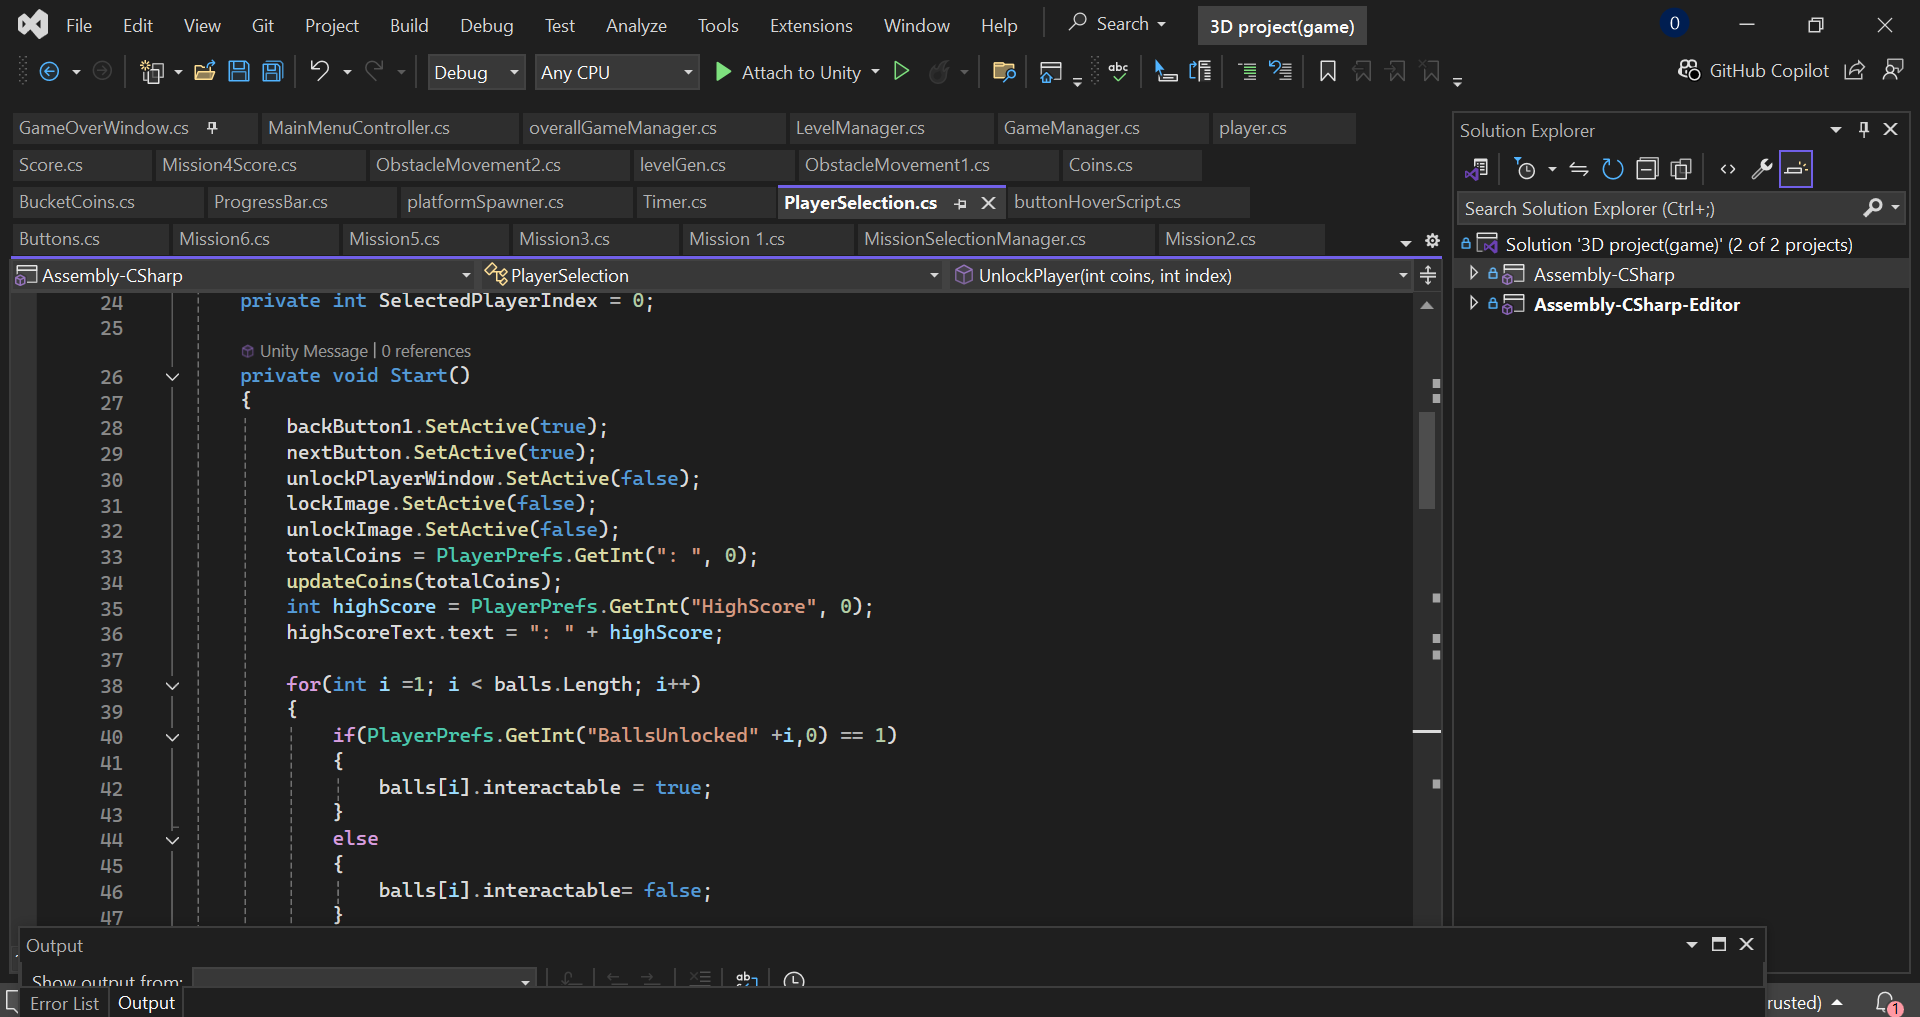The width and height of the screenshot is (1920, 1017).
Task: Click the Find in Files icon
Action: coord(1004,71)
